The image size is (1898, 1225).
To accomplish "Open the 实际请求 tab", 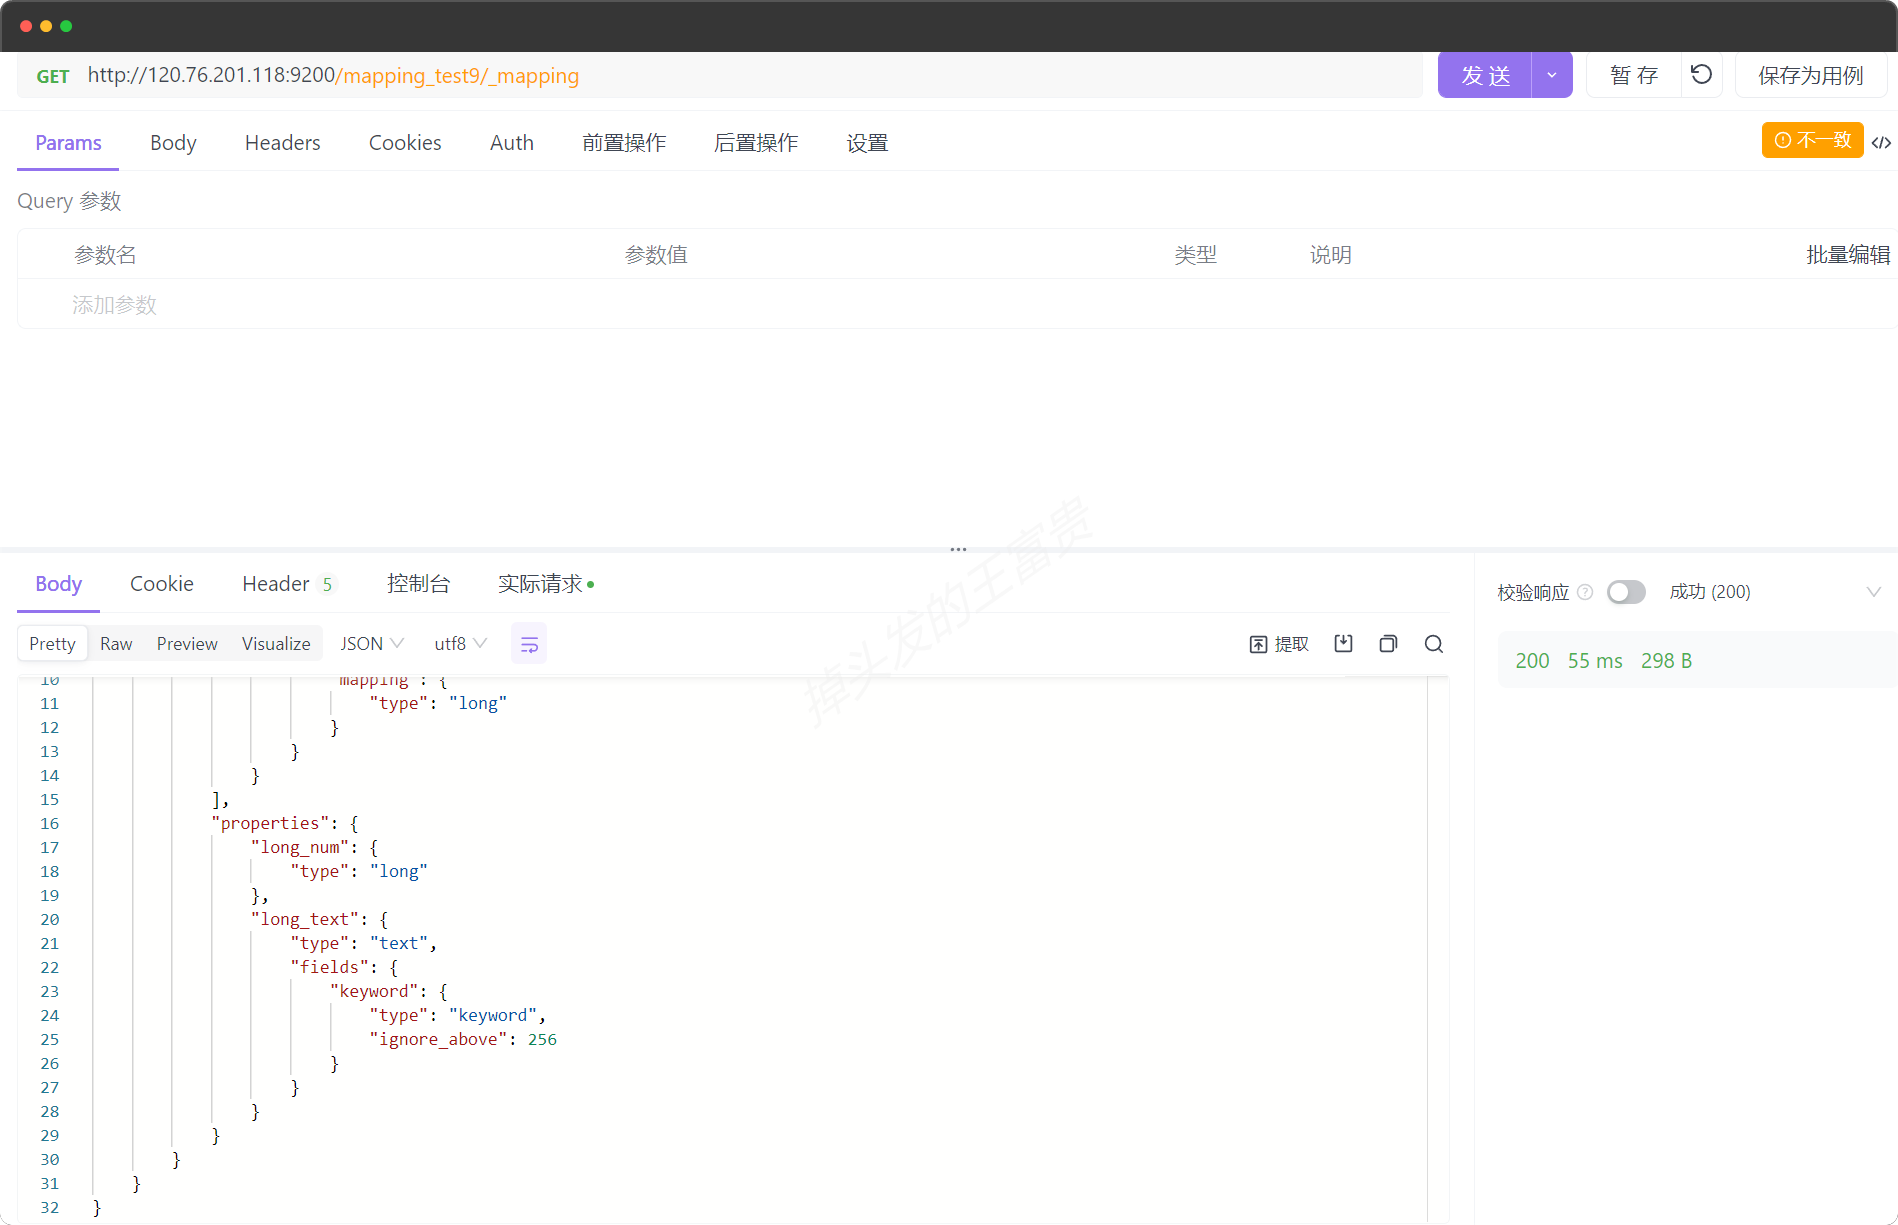I will point(546,584).
